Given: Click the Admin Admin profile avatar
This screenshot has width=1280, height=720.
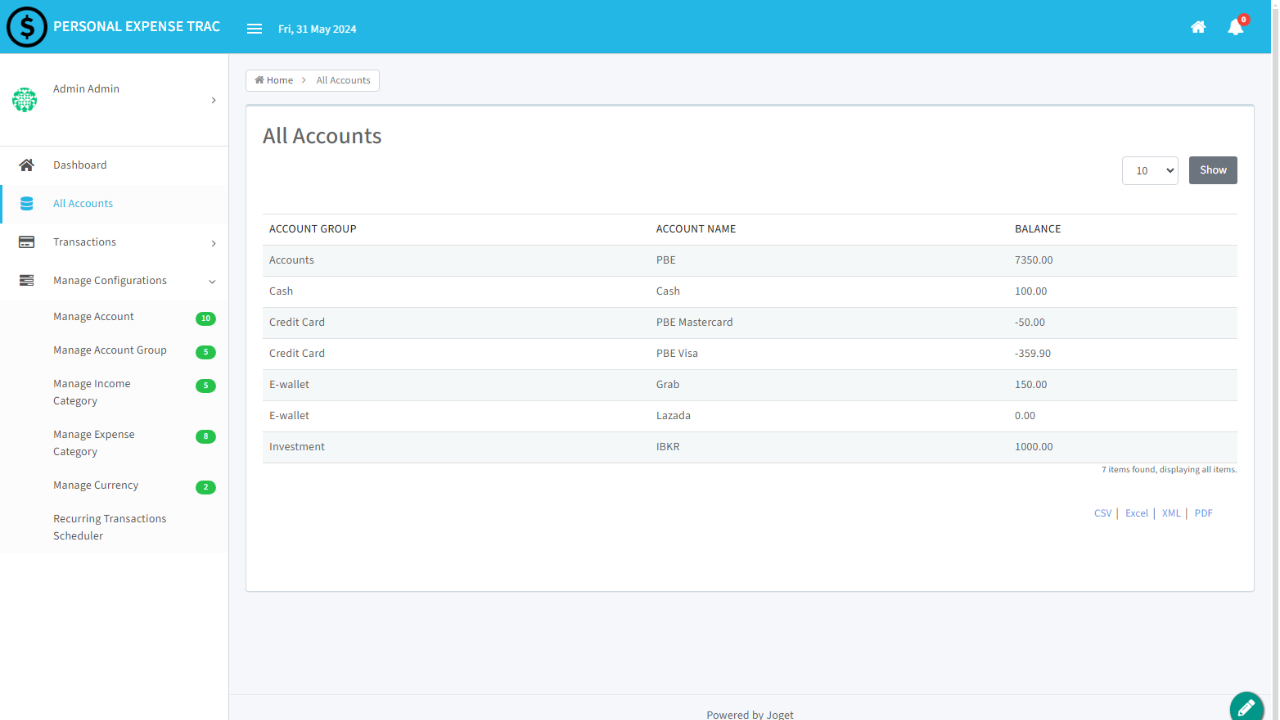Looking at the screenshot, I should (x=24, y=100).
